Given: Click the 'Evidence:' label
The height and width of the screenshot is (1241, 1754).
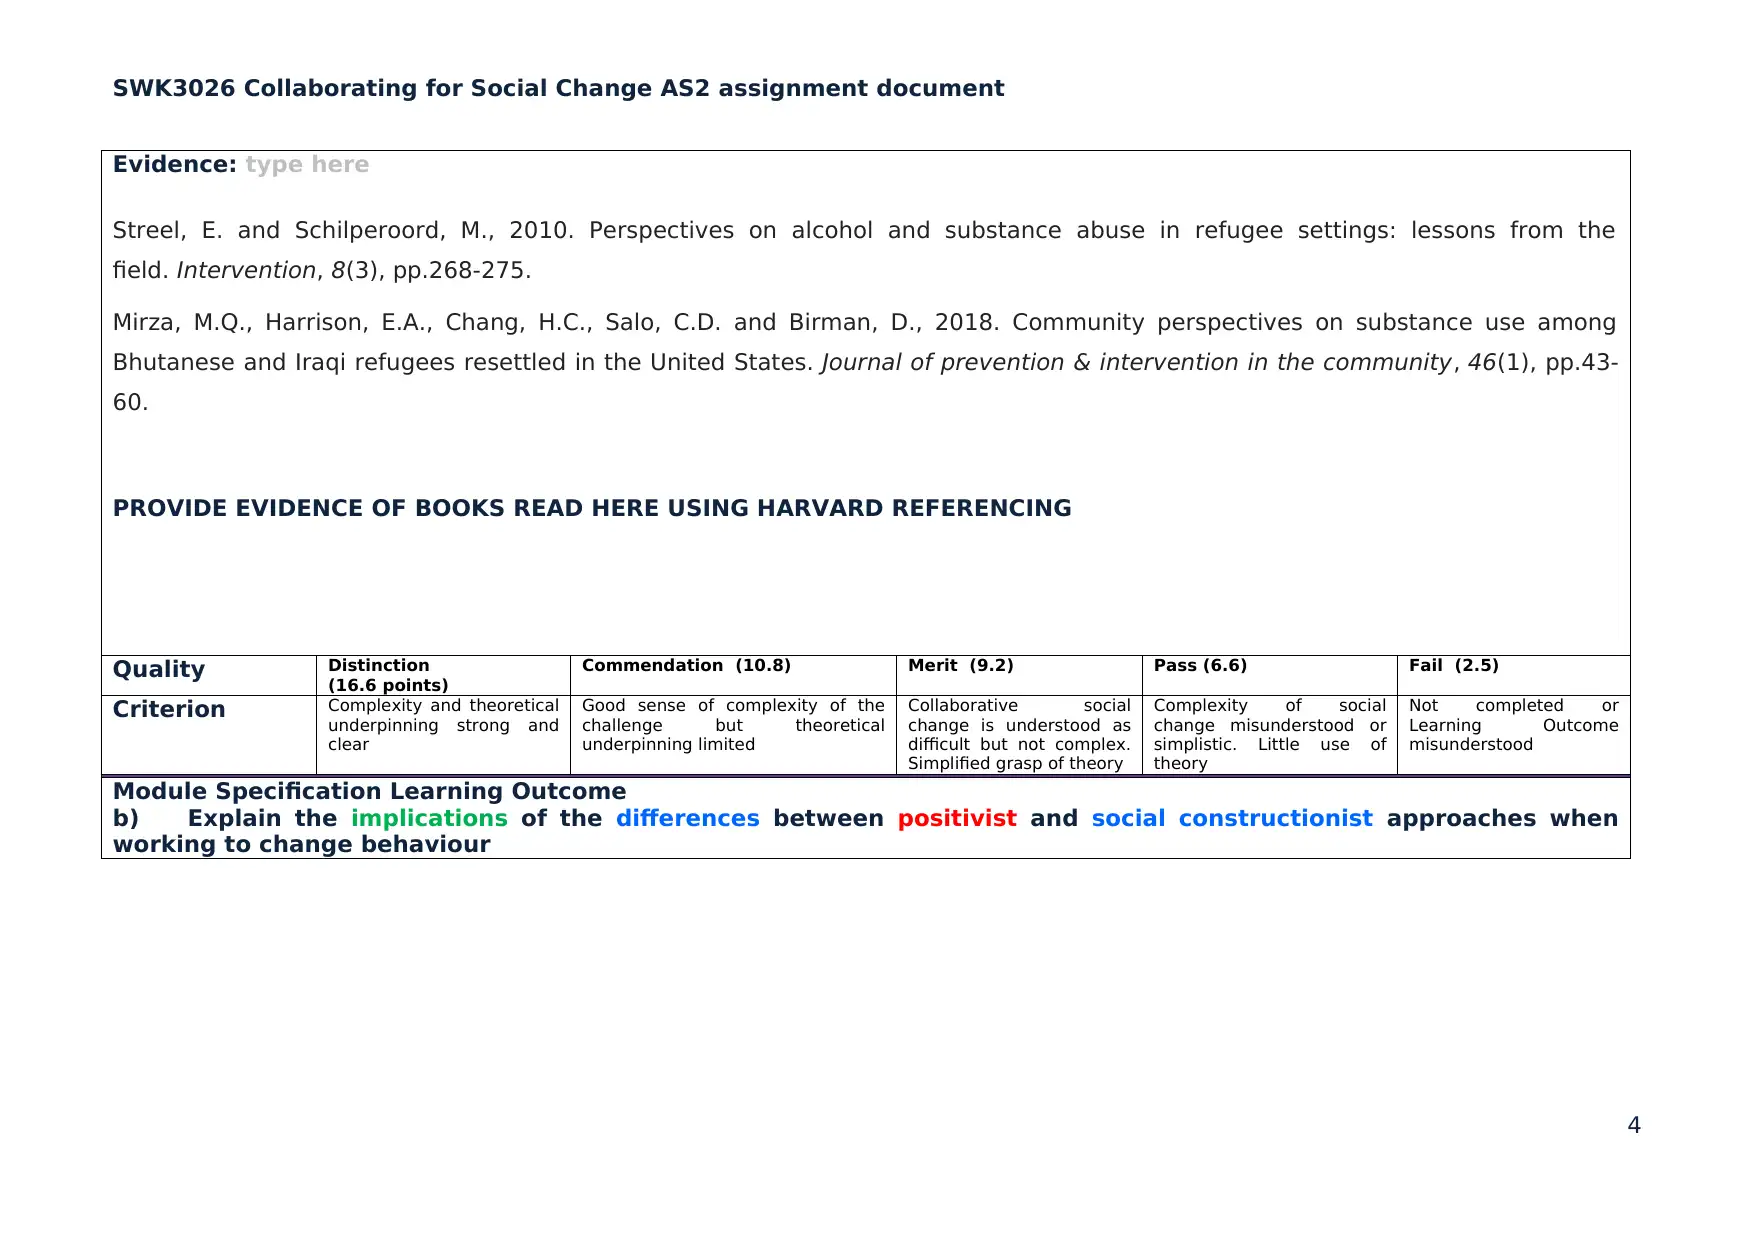Looking at the screenshot, I should [x=174, y=165].
